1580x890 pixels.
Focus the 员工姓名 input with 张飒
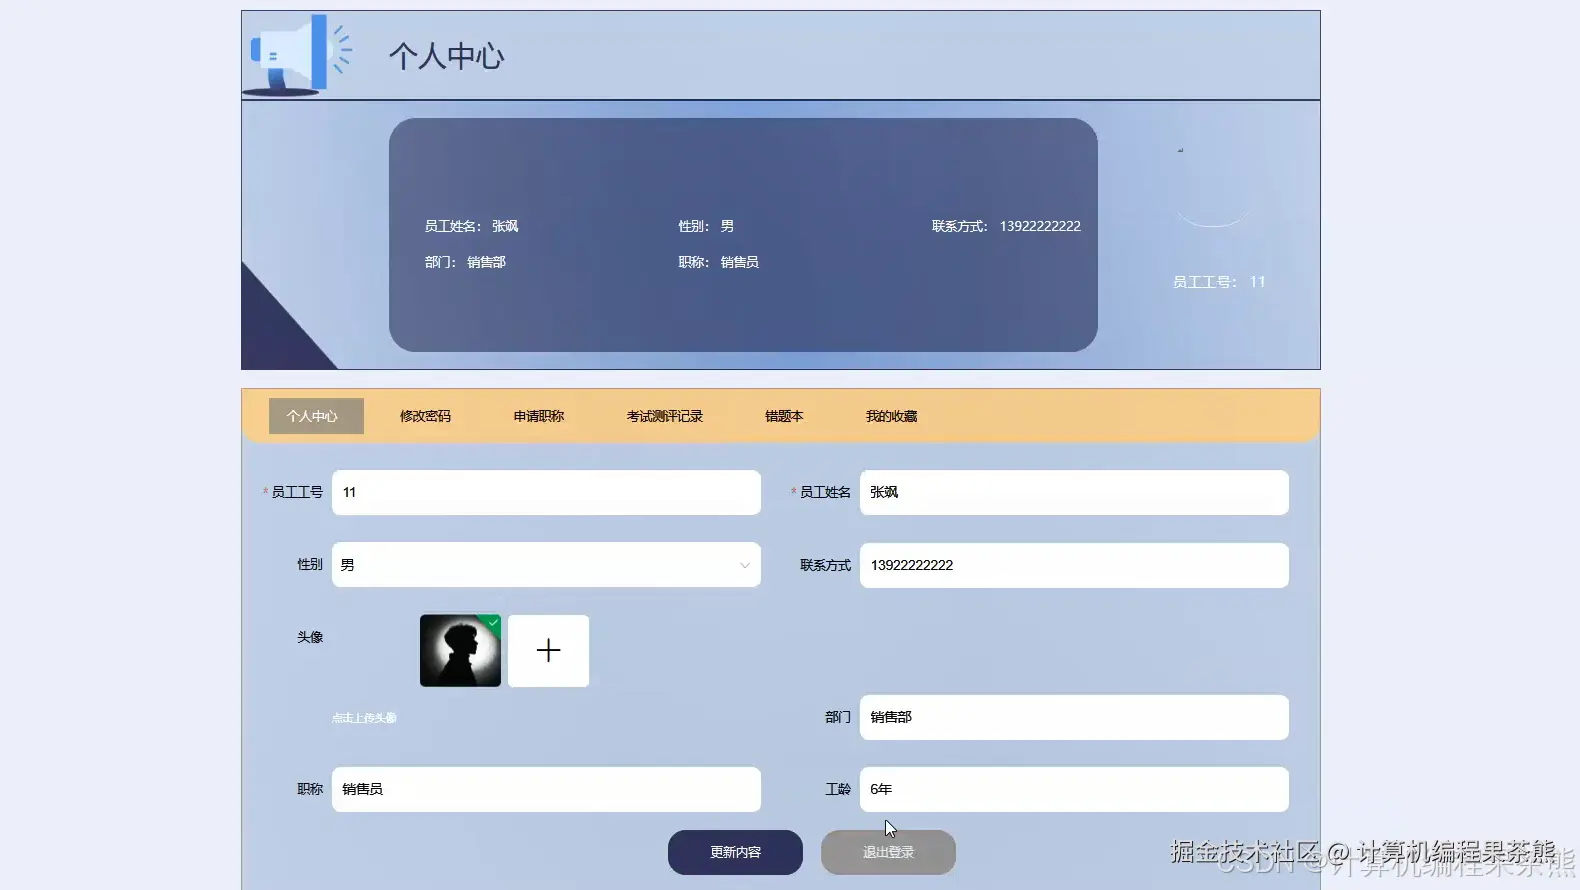click(x=1074, y=493)
